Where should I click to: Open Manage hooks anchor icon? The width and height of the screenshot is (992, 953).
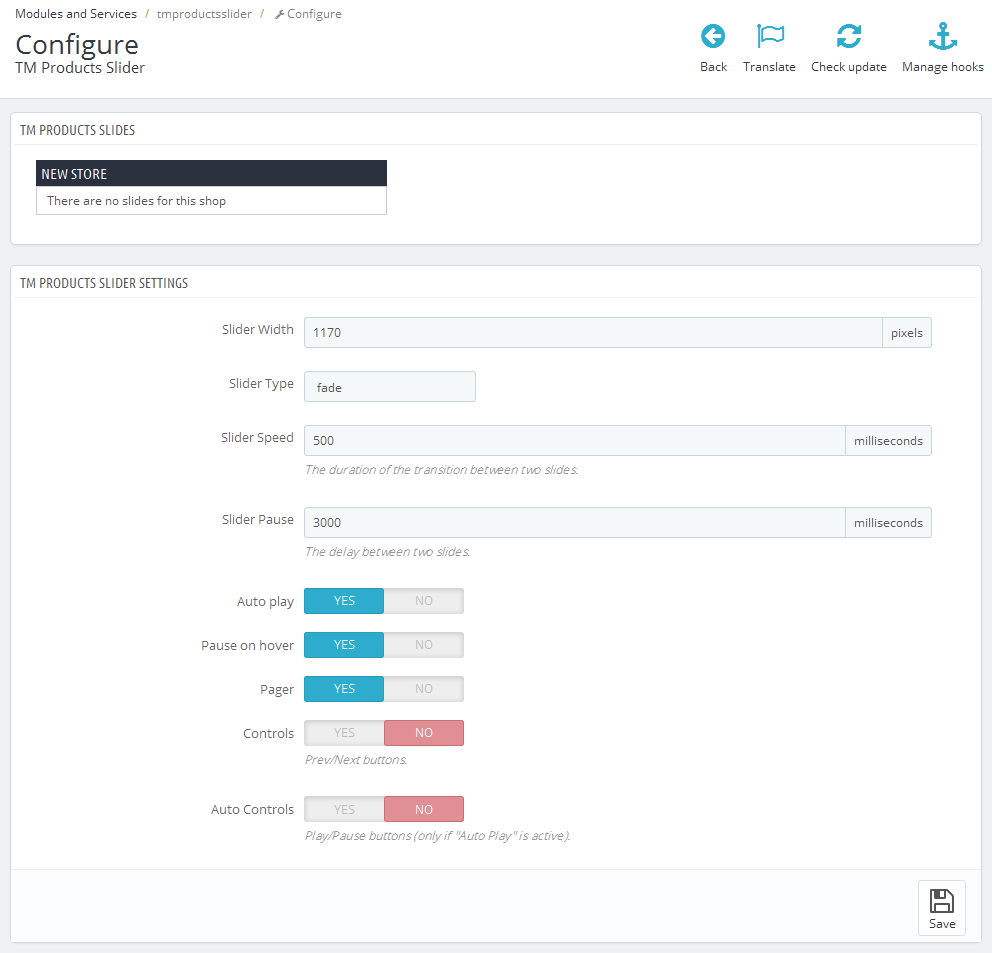[943, 36]
